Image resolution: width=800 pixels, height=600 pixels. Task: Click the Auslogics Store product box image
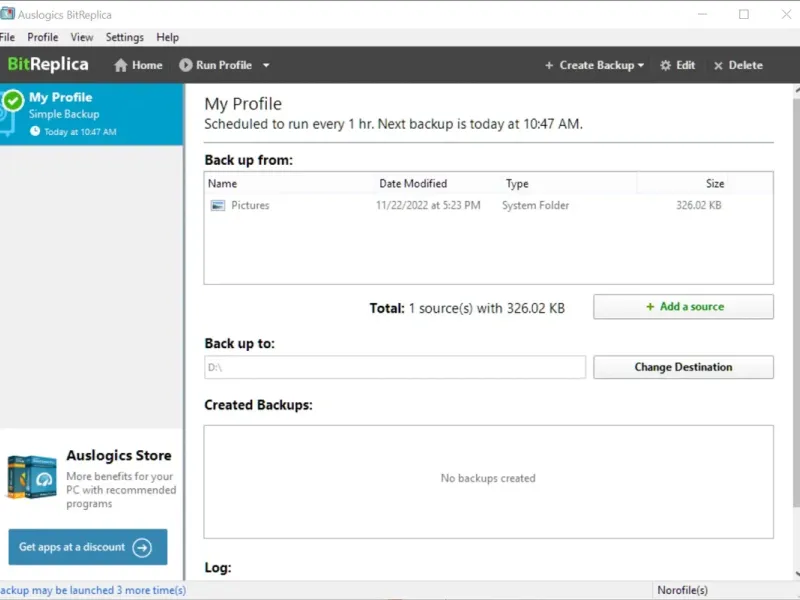(32, 477)
